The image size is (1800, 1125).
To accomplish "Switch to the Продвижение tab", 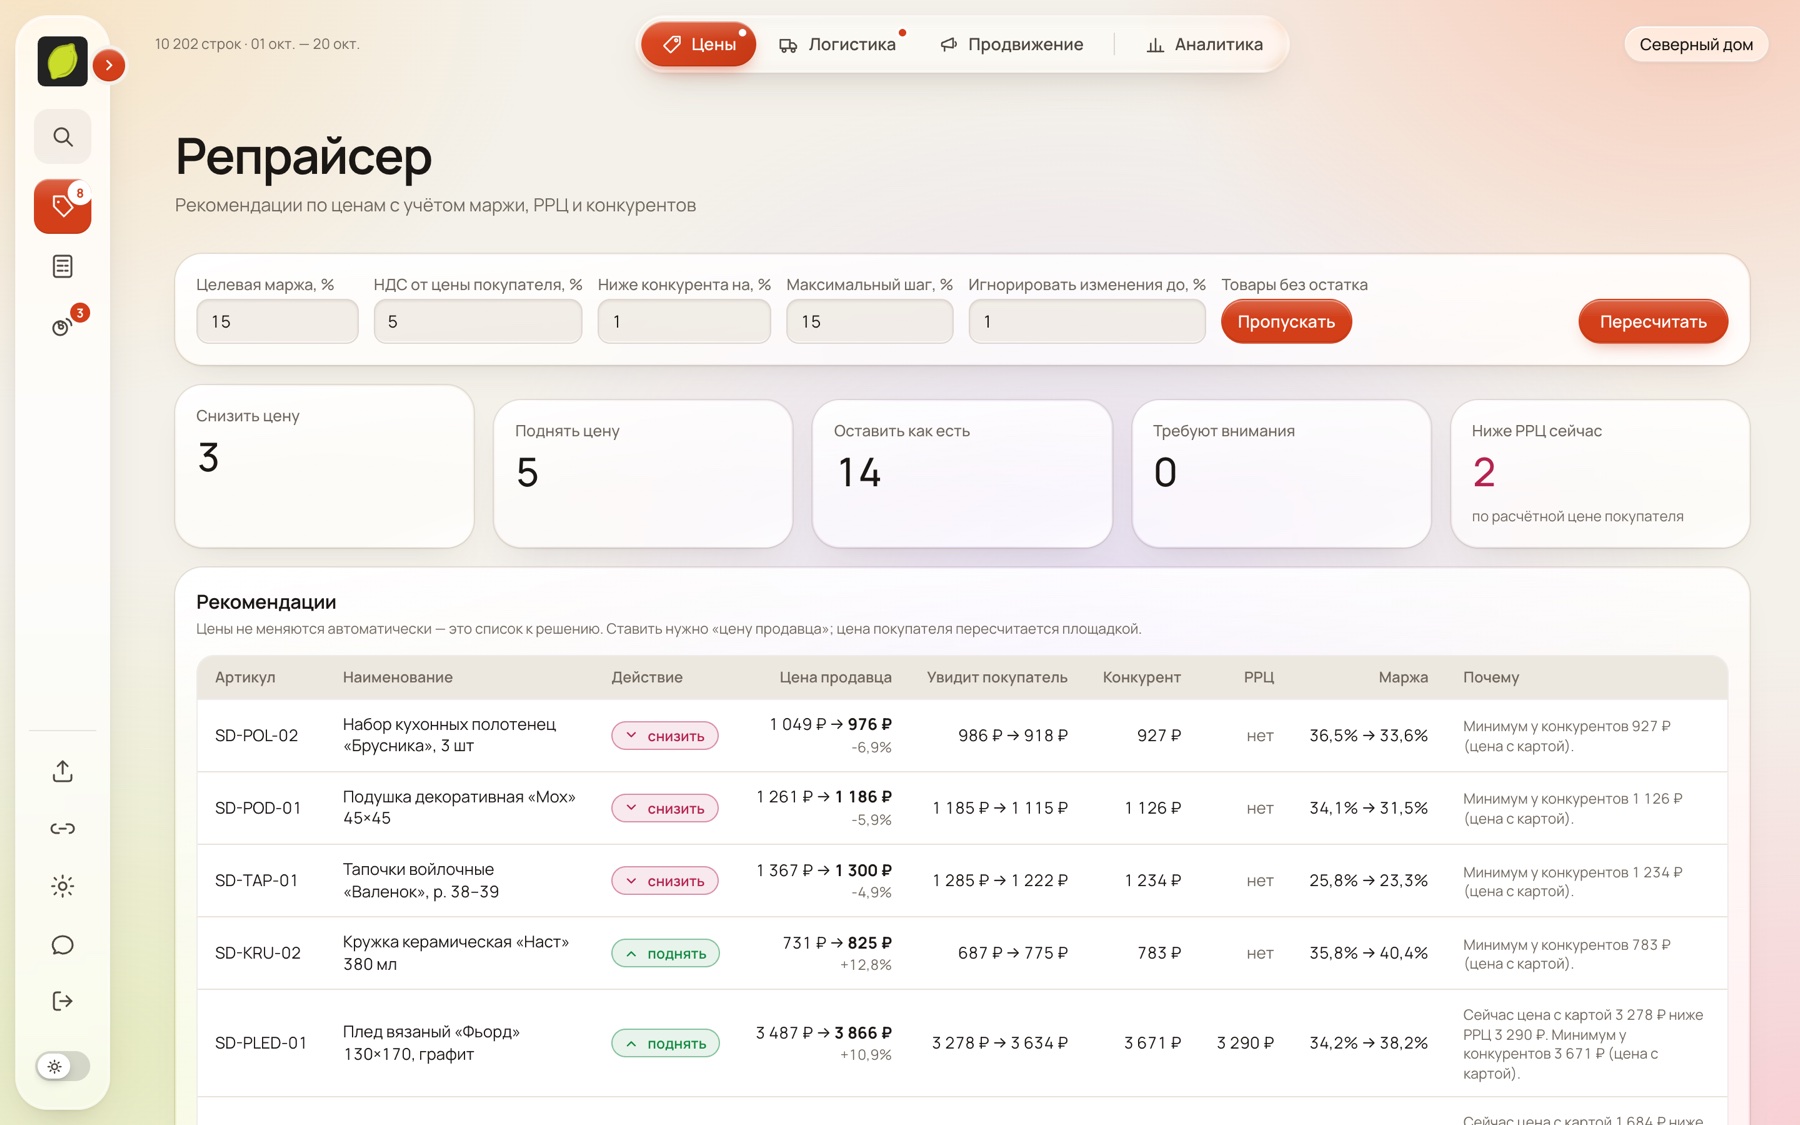I will (1011, 44).
